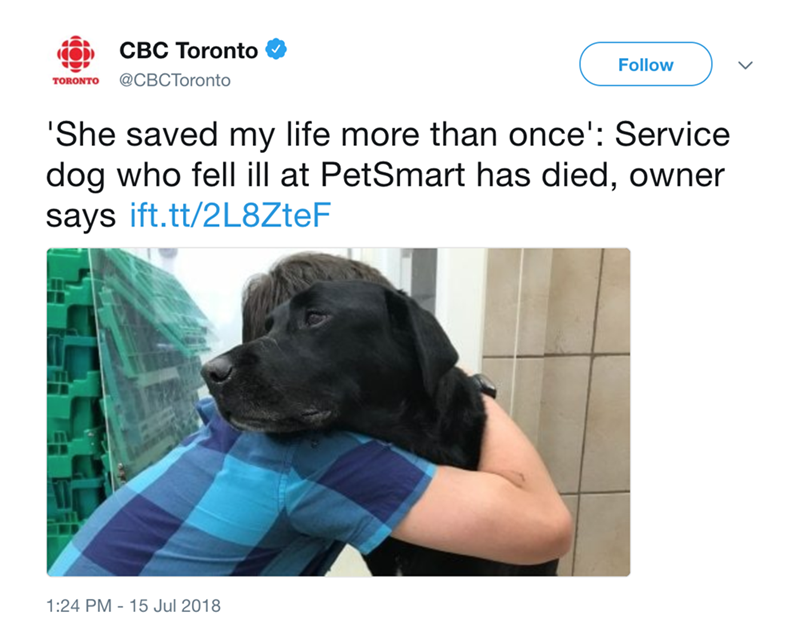
Task: Open the tweet options chevron
Action: 745,65
